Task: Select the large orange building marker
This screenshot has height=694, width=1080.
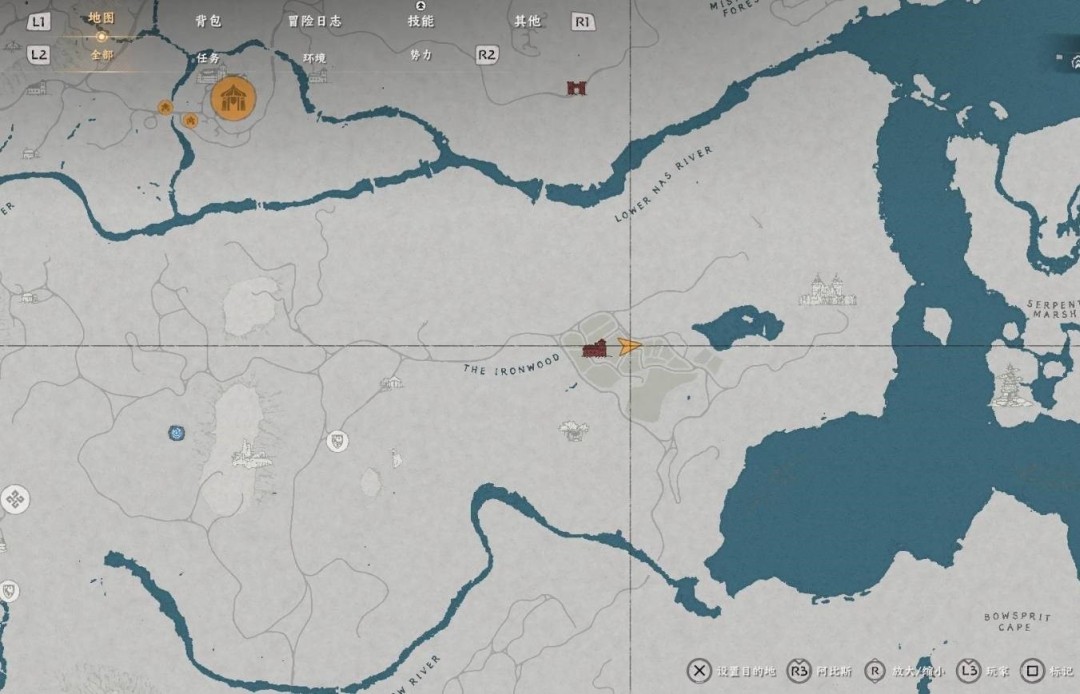Action: tap(233, 98)
